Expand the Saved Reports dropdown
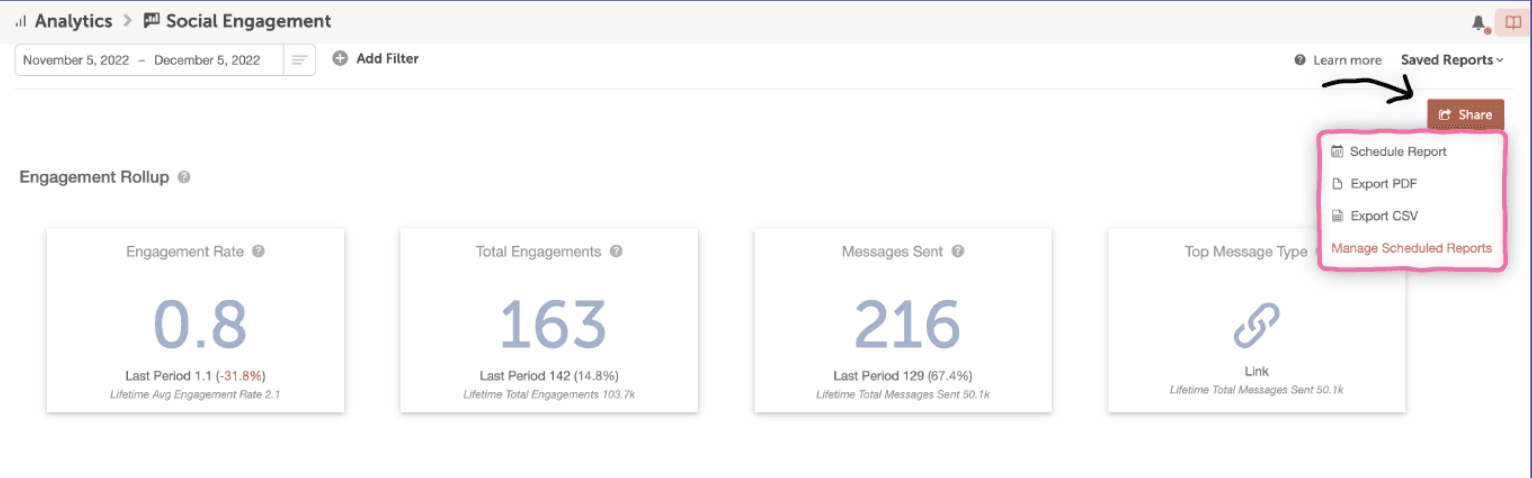The height and width of the screenshot is (478, 1532). click(x=1451, y=60)
